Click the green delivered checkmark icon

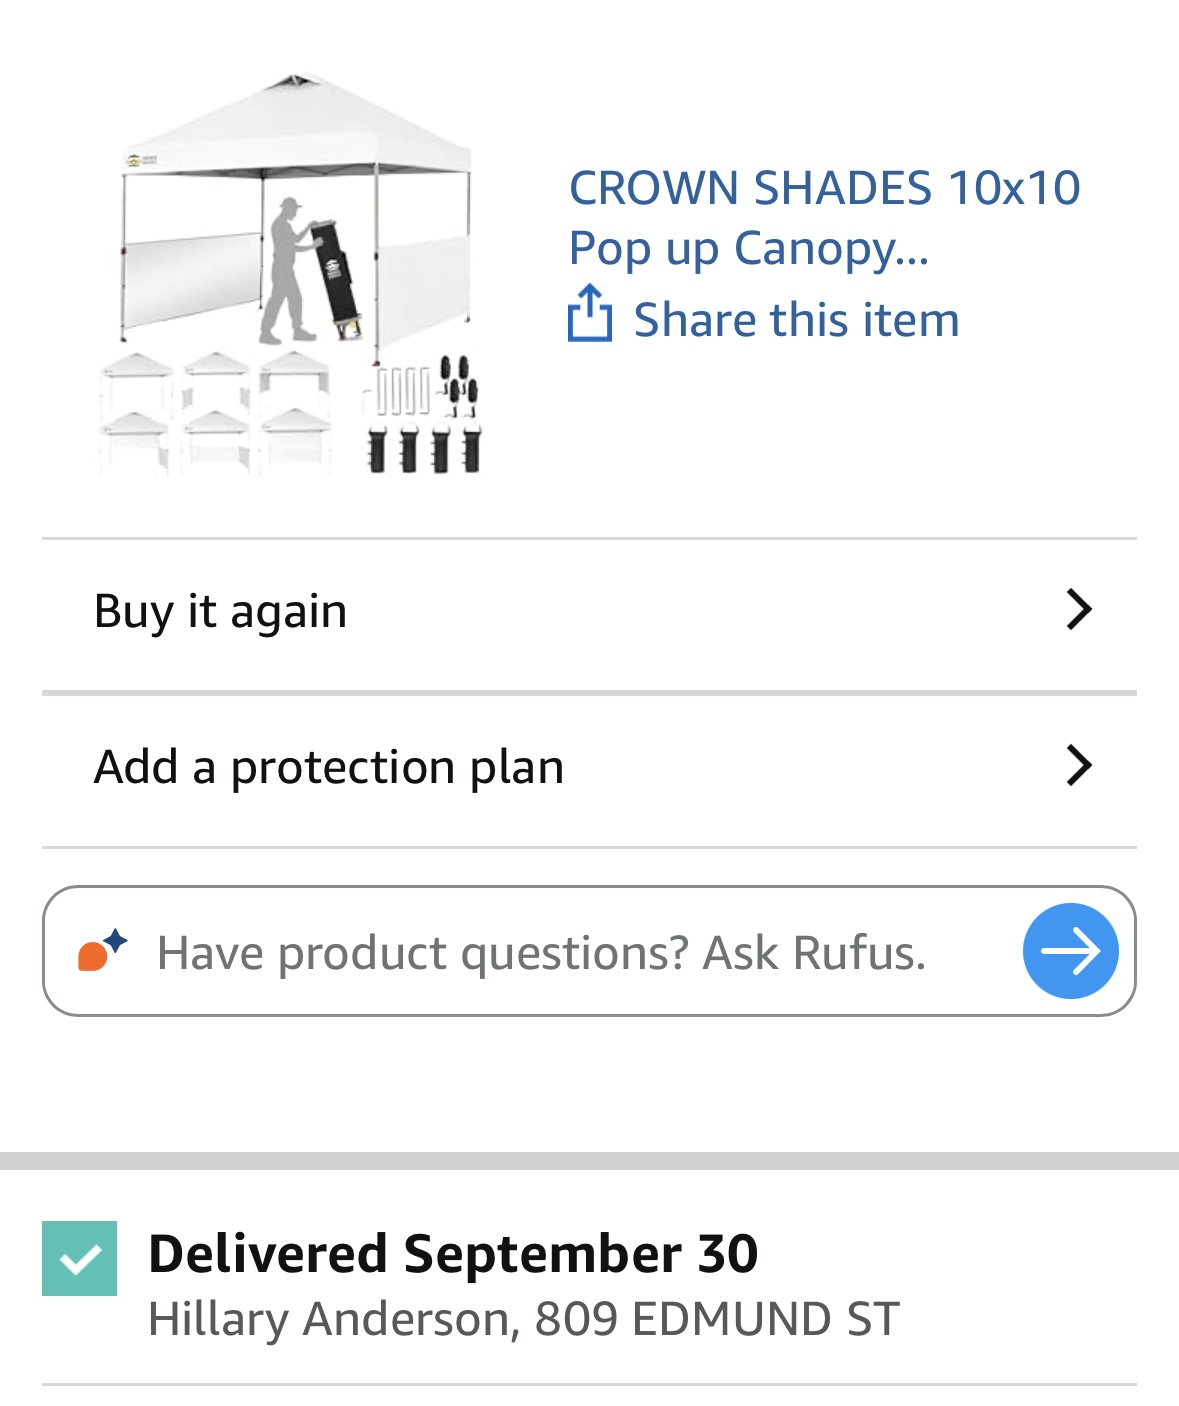(x=79, y=1258)
